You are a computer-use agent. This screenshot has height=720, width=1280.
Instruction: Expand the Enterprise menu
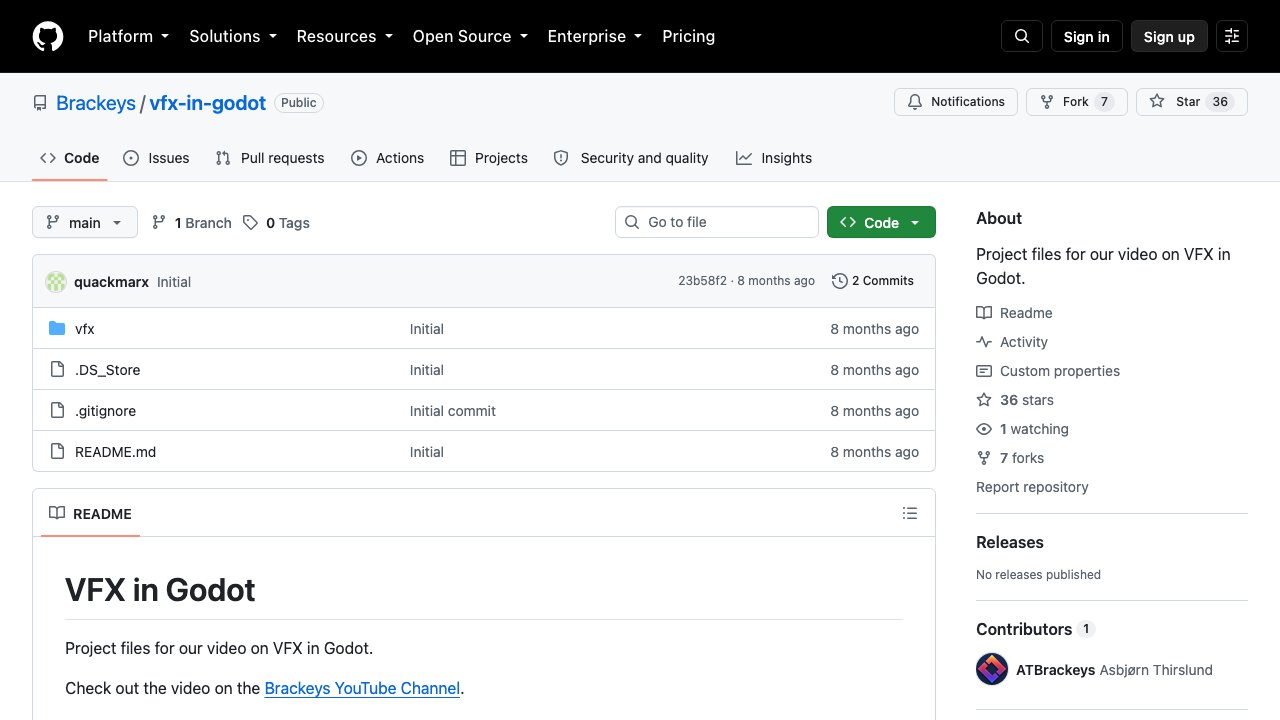(596, 36)
